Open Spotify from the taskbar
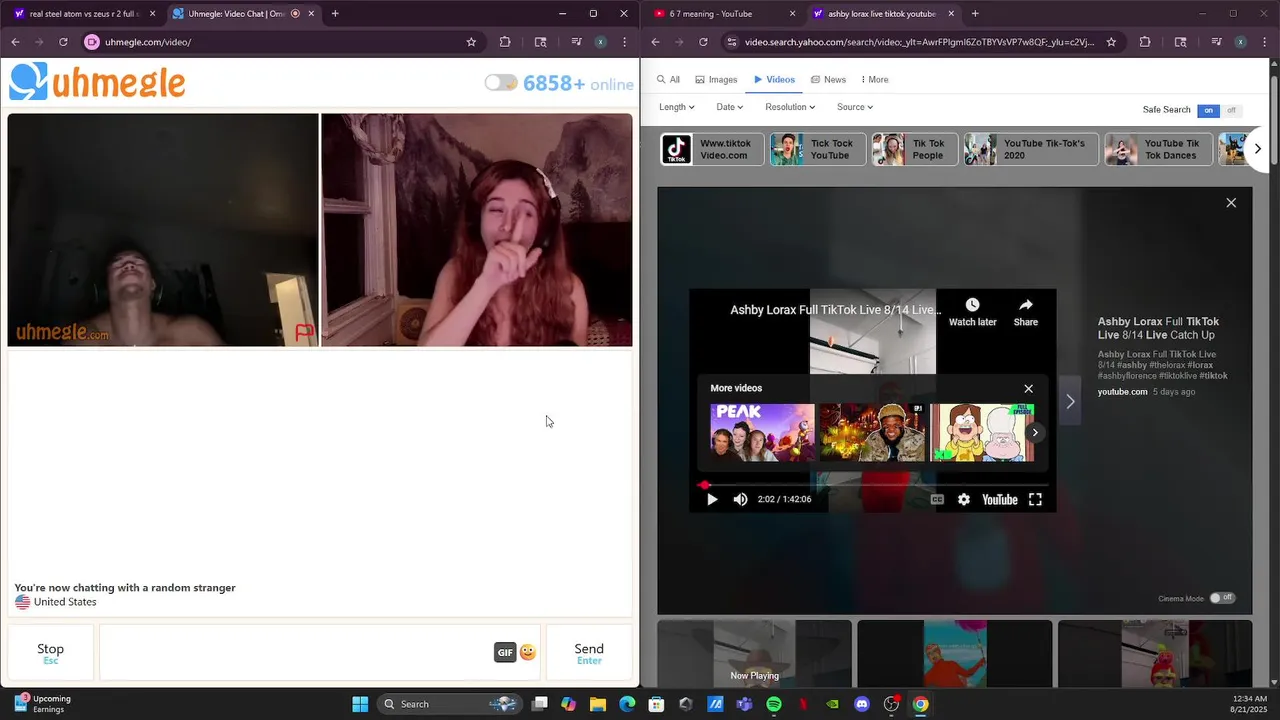The height and width of the screenshot is (720, 1280). pos(774,704)
